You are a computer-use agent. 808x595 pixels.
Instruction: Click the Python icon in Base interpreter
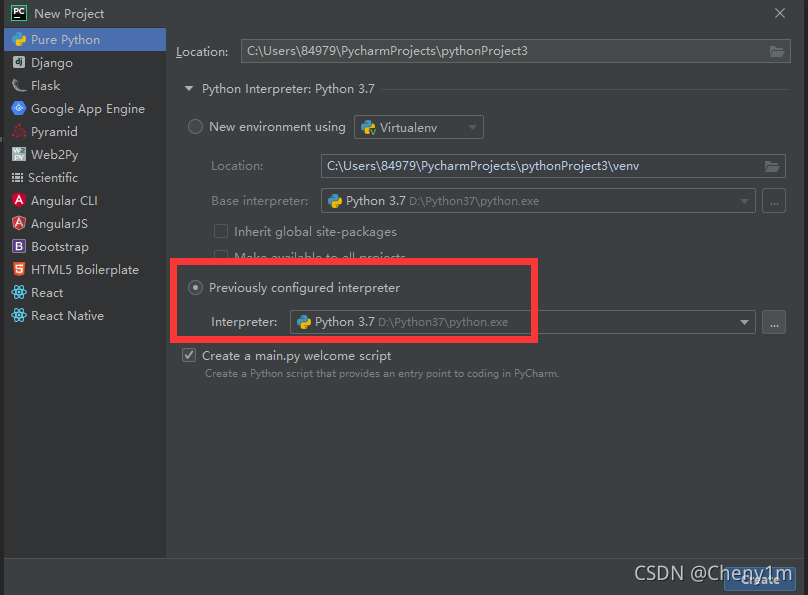click(x=335, y=201)
